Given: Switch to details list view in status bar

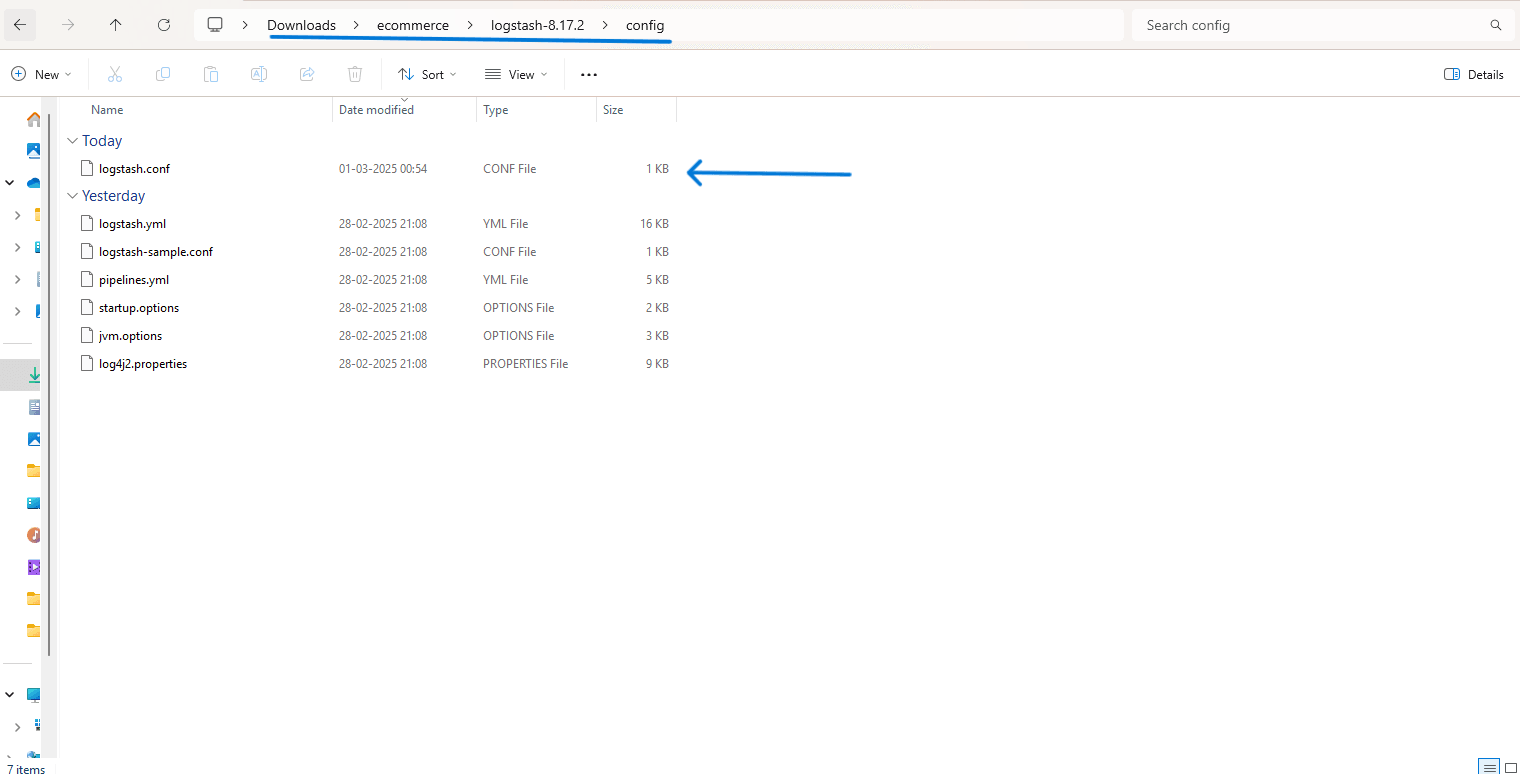Looking at the screenshot, I should [x=1489, y=767].
